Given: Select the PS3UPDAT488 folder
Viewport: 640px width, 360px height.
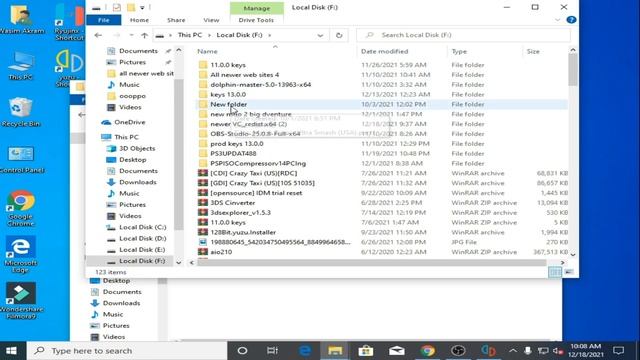Looking at the screenshot, I should point(233,153).
